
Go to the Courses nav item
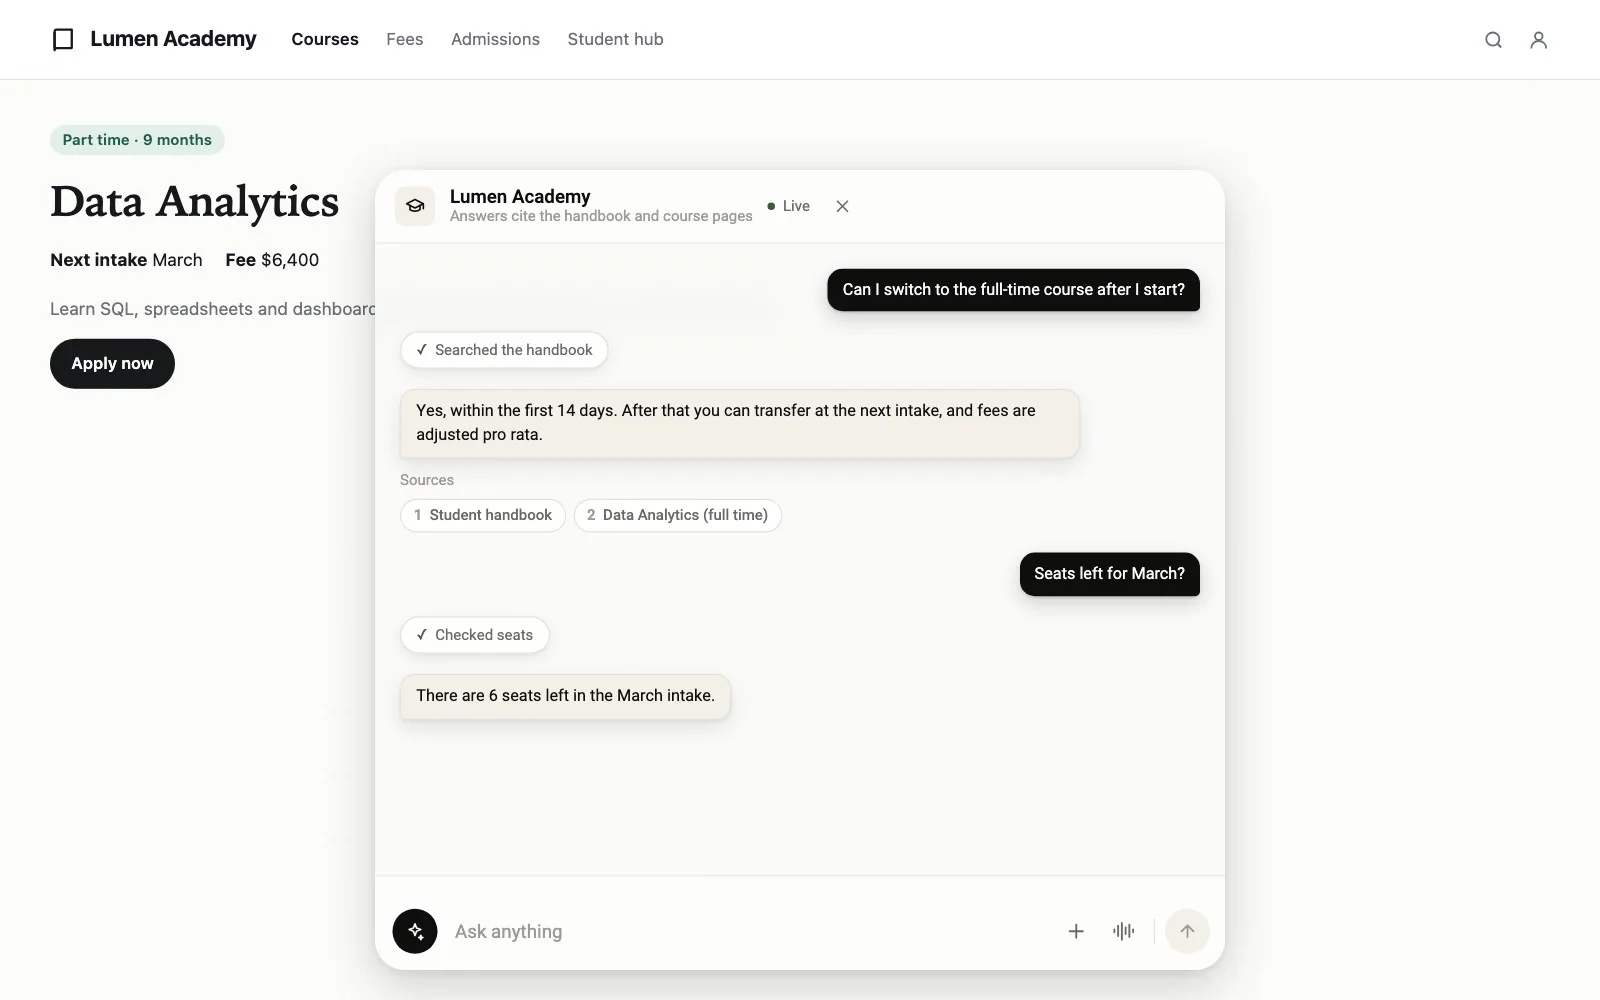[325, 39]
